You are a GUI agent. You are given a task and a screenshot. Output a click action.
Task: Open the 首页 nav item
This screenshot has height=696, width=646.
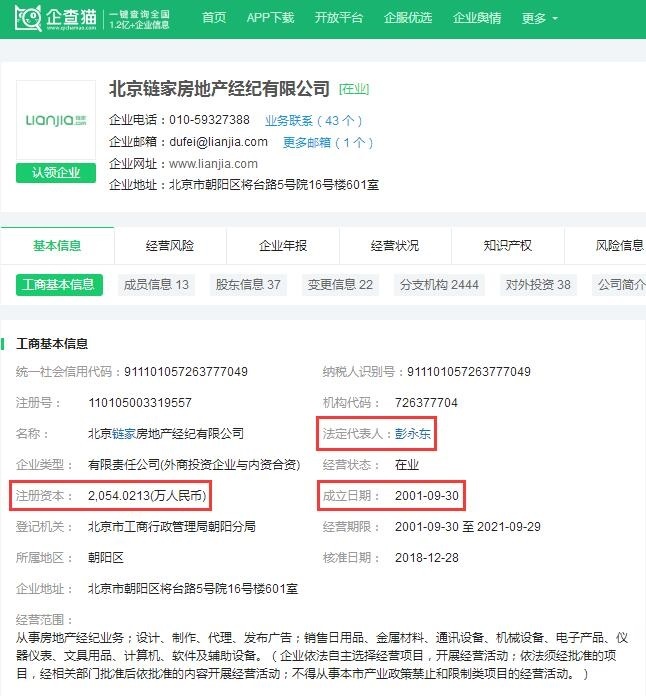tap(214, 18)
